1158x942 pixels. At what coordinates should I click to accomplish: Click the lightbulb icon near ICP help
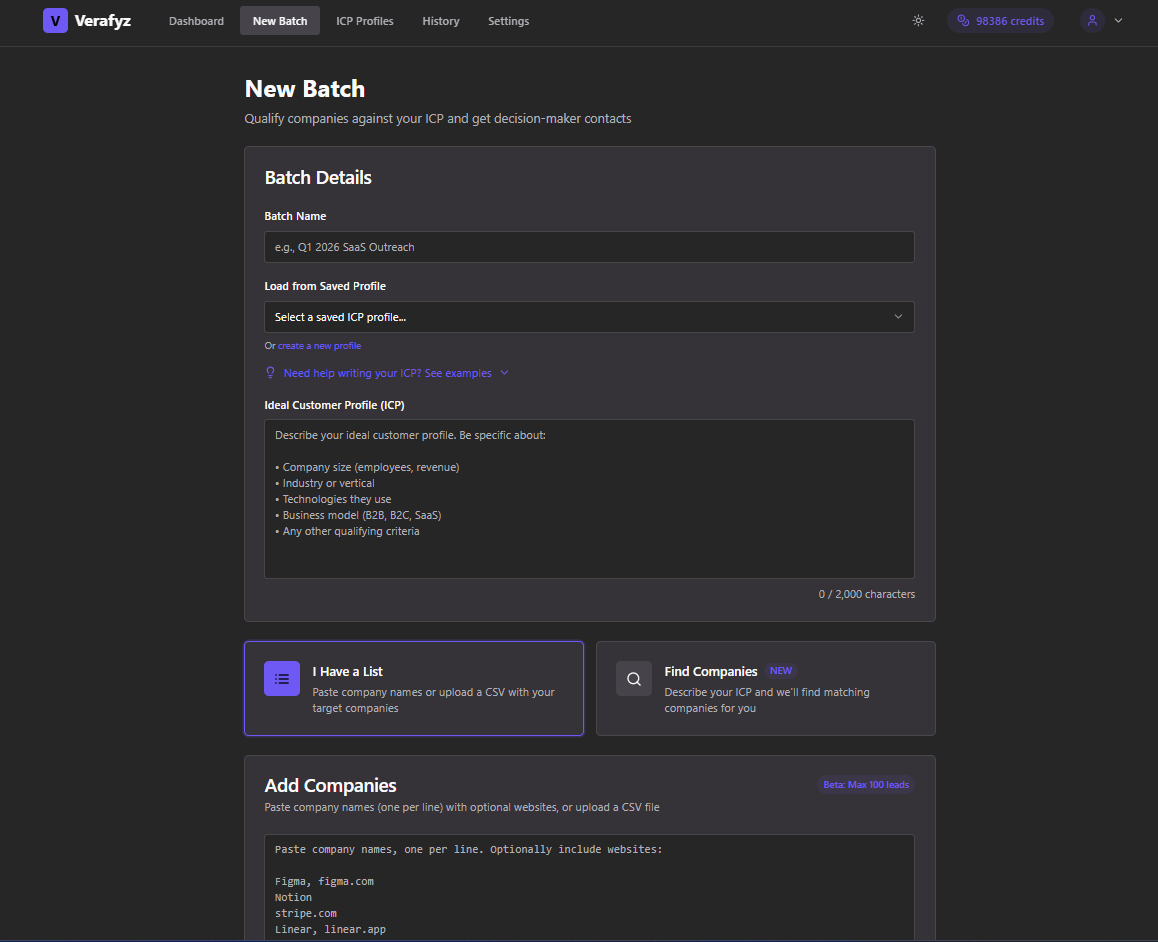(270, 372)
